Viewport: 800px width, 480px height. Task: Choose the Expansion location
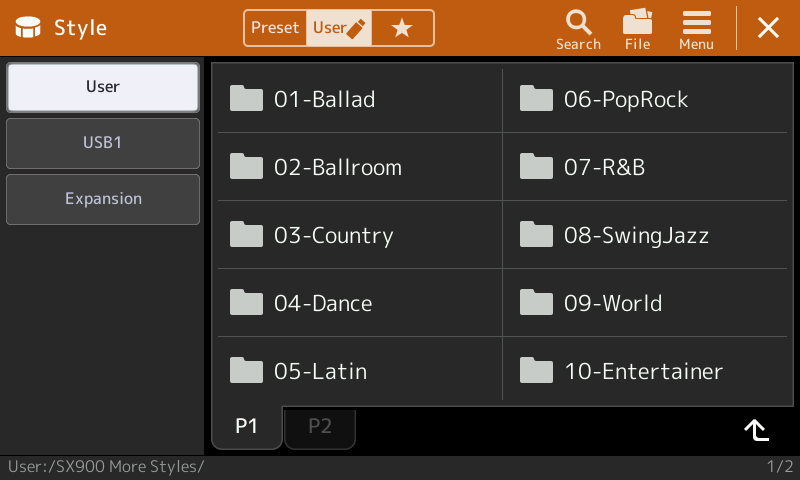103,199
